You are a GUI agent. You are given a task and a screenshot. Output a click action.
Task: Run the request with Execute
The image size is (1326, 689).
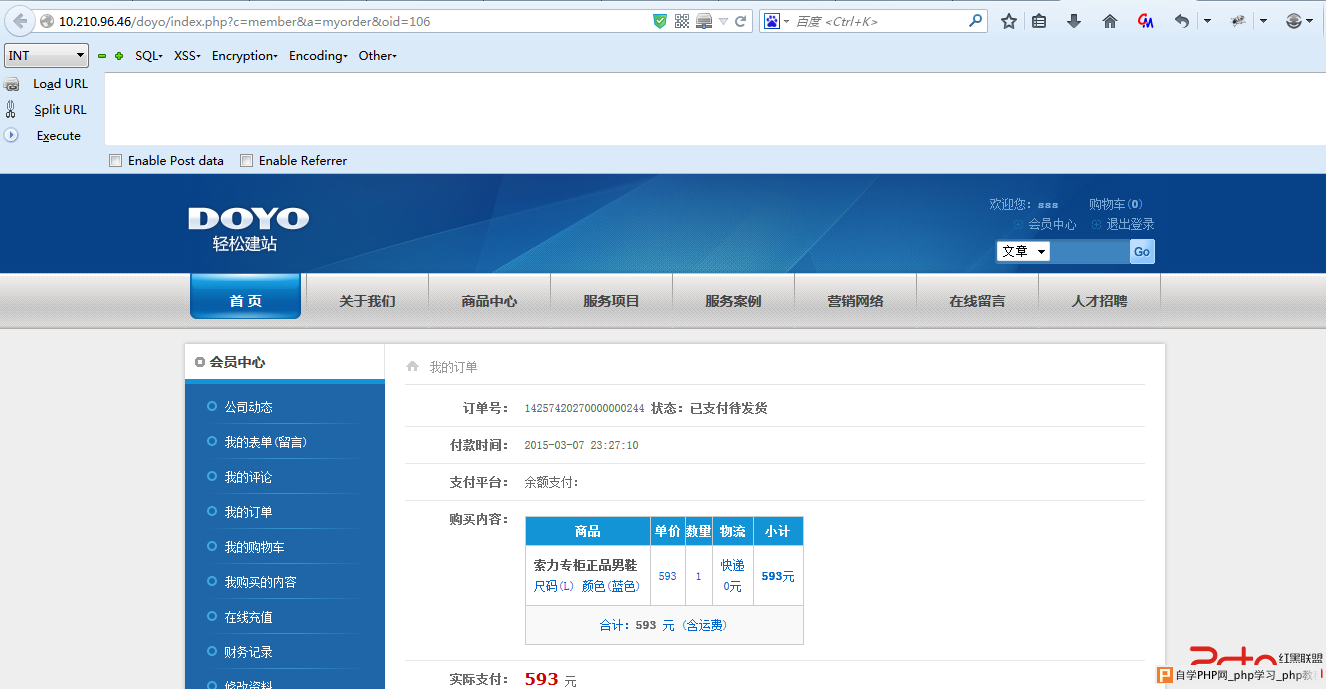59,136
